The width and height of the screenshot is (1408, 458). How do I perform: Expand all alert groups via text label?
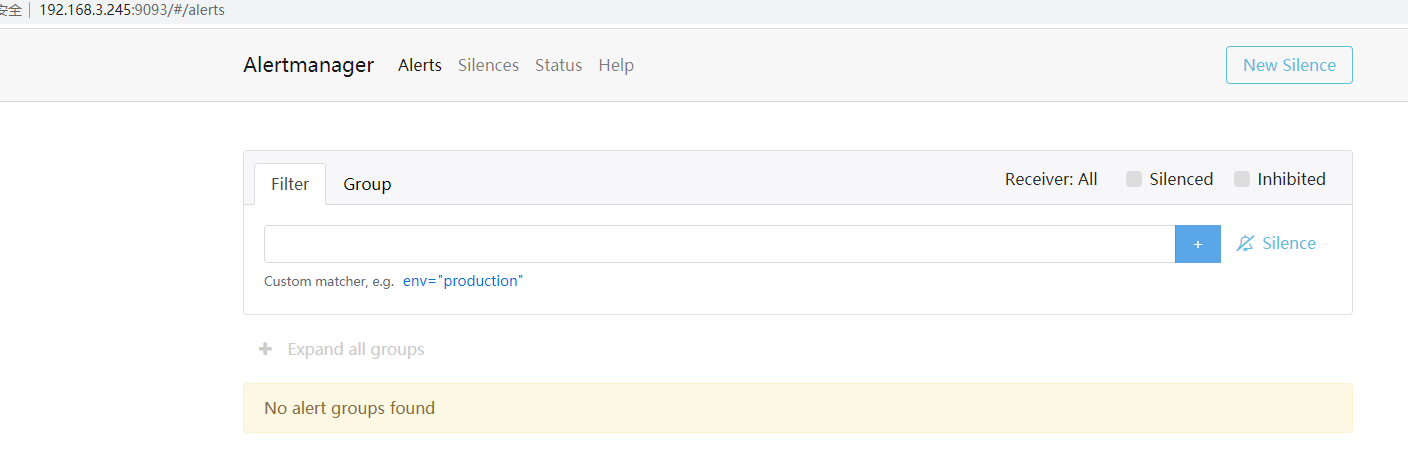[x=355, y=349]
